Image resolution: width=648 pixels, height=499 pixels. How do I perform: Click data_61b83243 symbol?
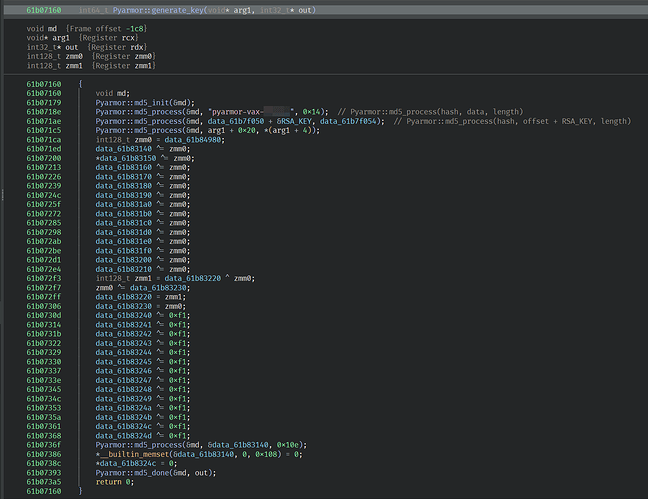124,343
